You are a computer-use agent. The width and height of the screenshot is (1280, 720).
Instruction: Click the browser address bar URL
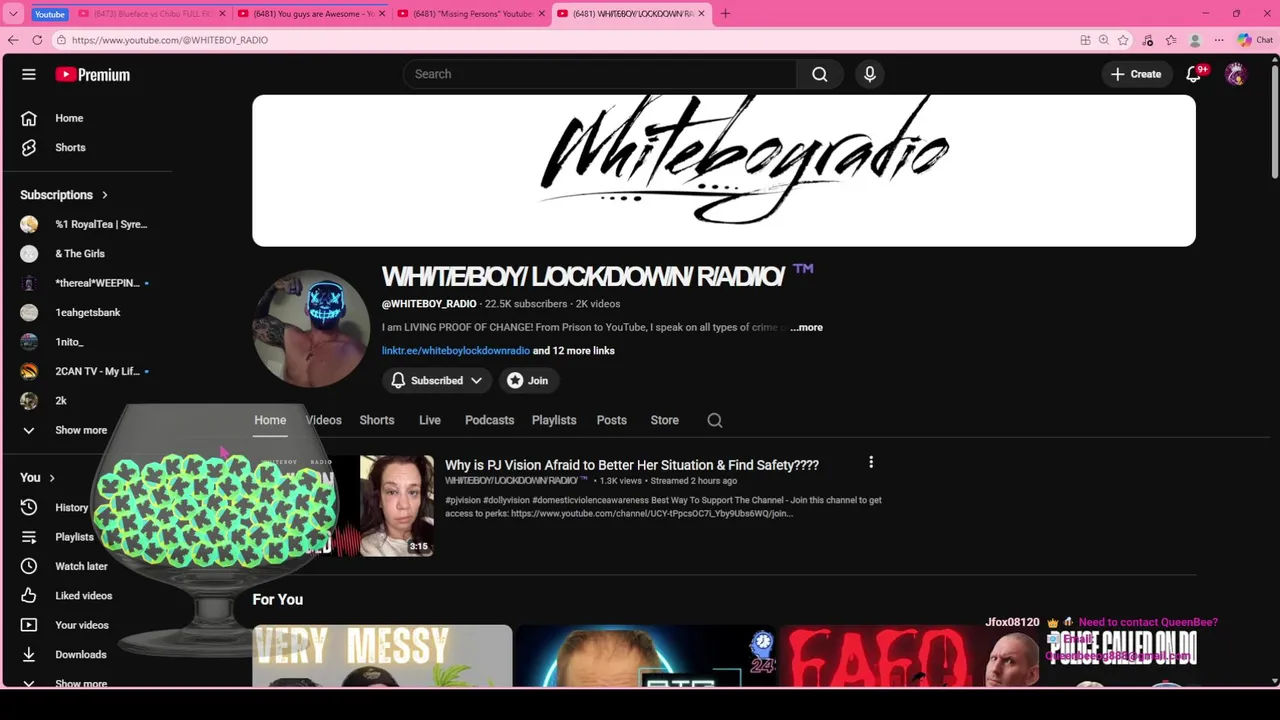coord(170,40)
